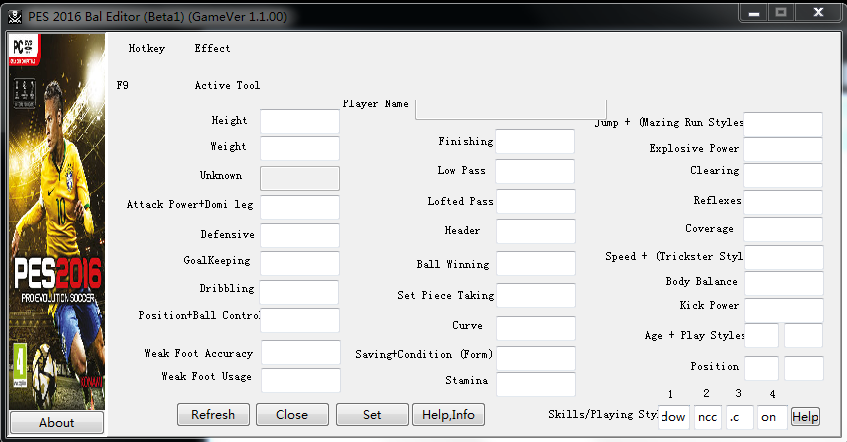Click the PES 2016 cover artwork

[57, 222]
